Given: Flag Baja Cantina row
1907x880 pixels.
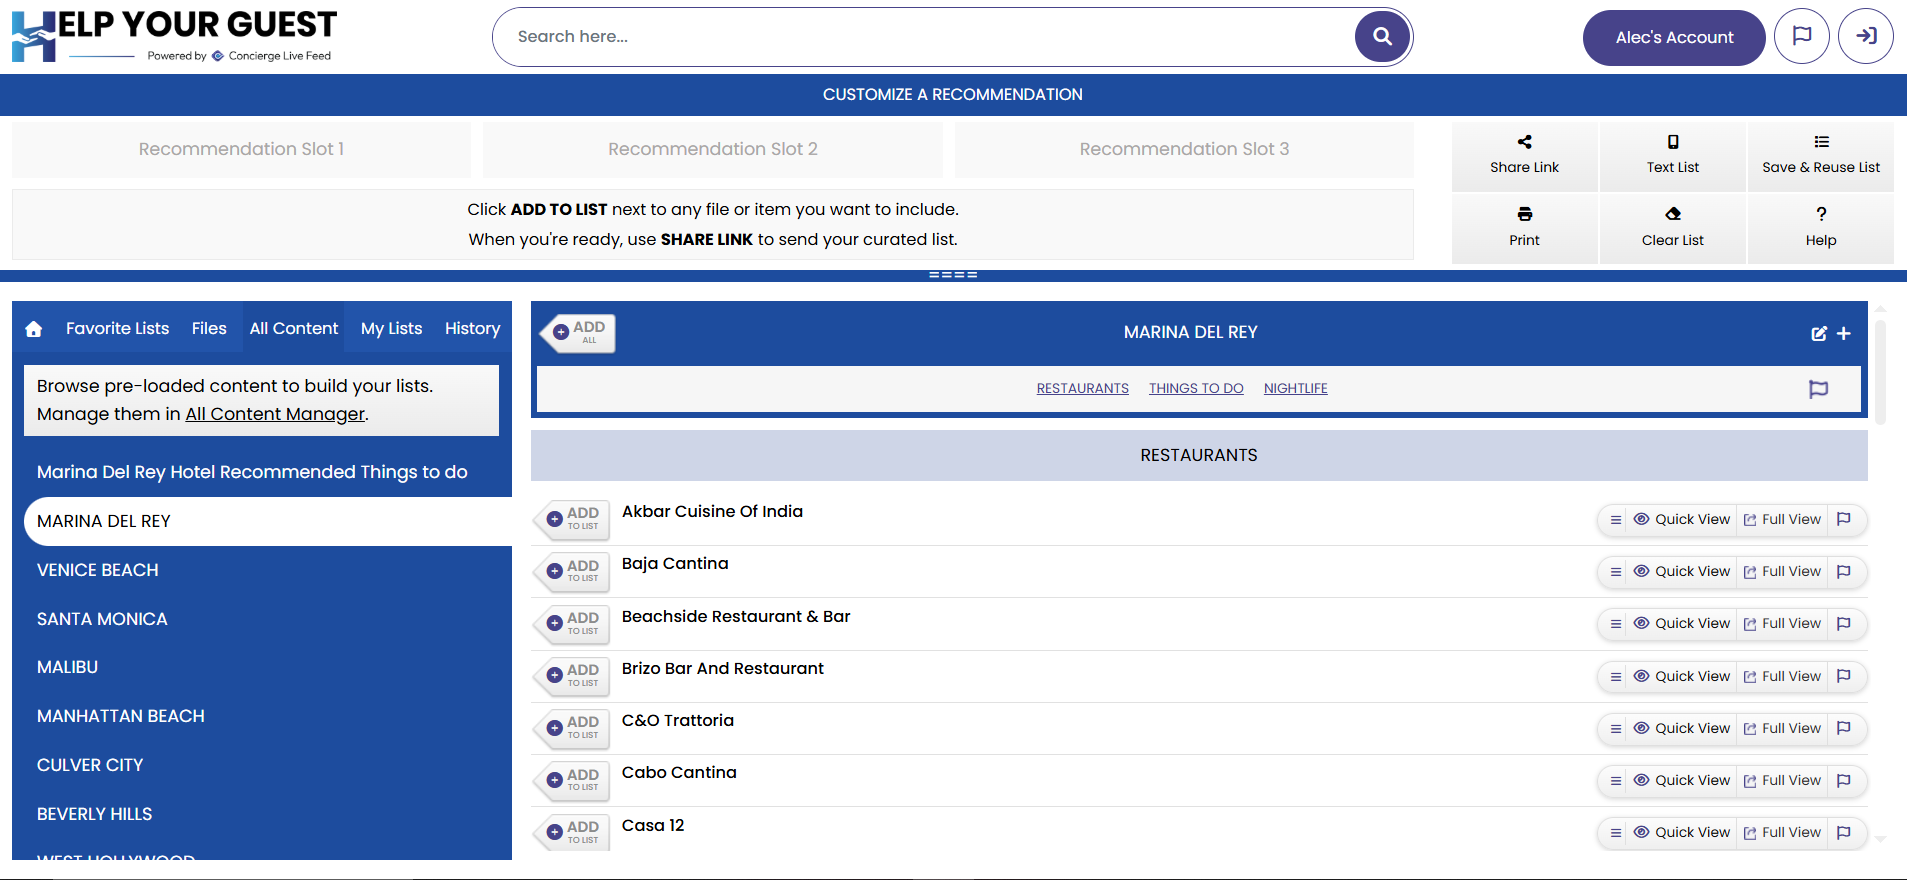Looking at the screenshot, I should (x=1844, y=572).
